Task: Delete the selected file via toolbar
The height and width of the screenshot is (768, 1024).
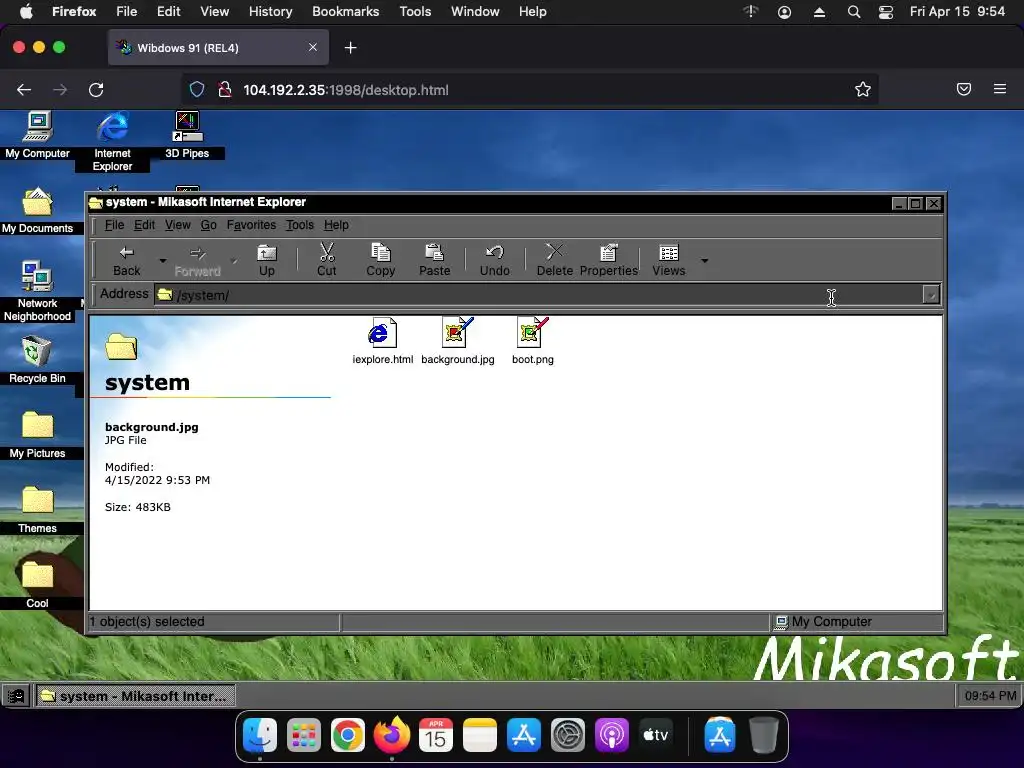Action: coord(554,260)
